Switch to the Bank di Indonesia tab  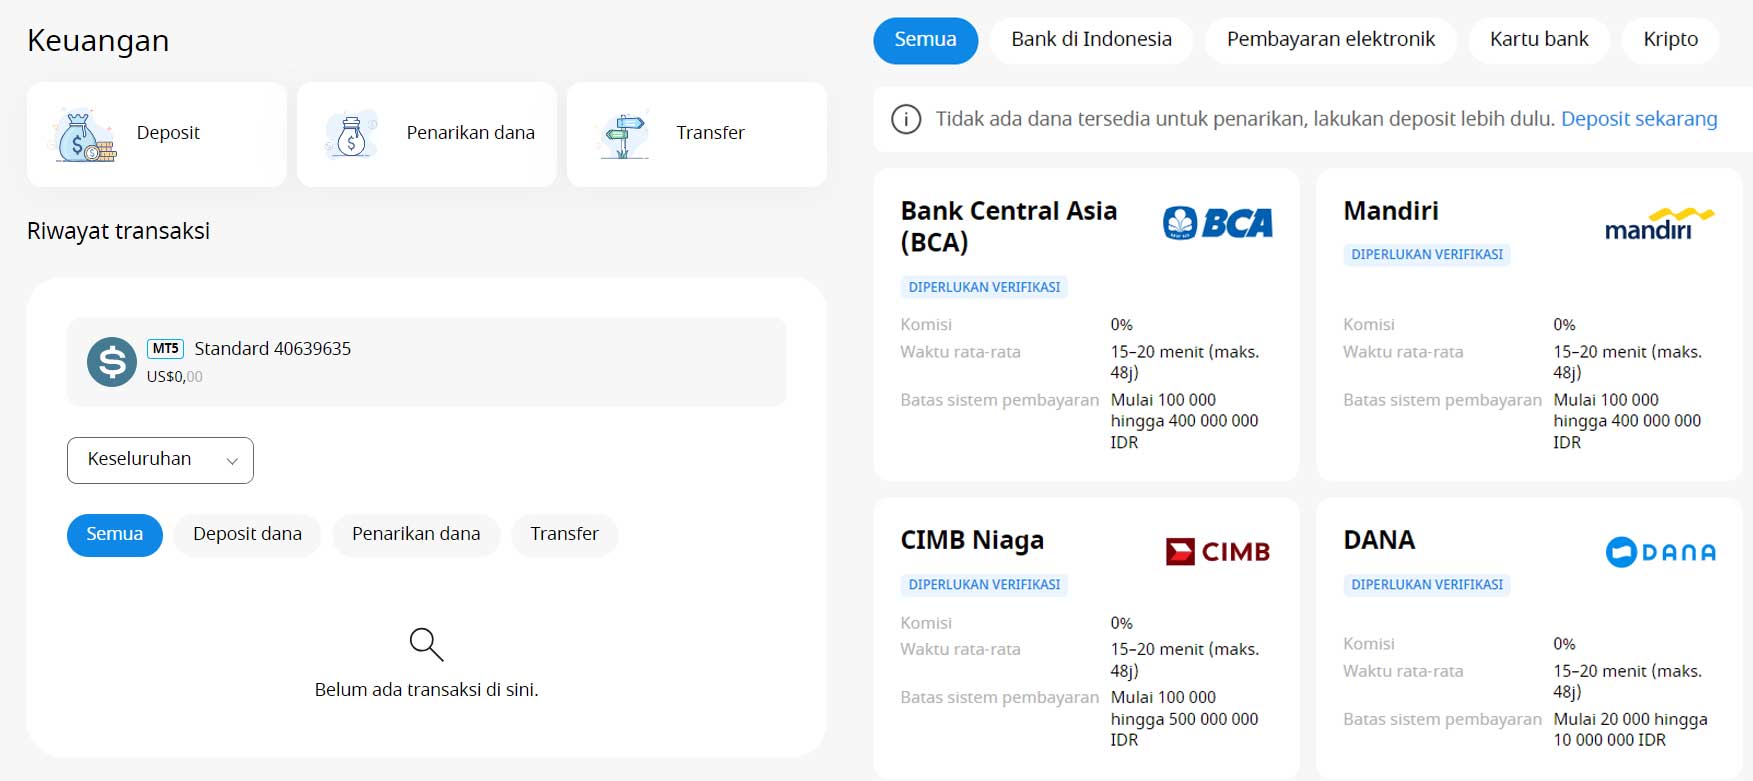click(x=1091, y=40)
